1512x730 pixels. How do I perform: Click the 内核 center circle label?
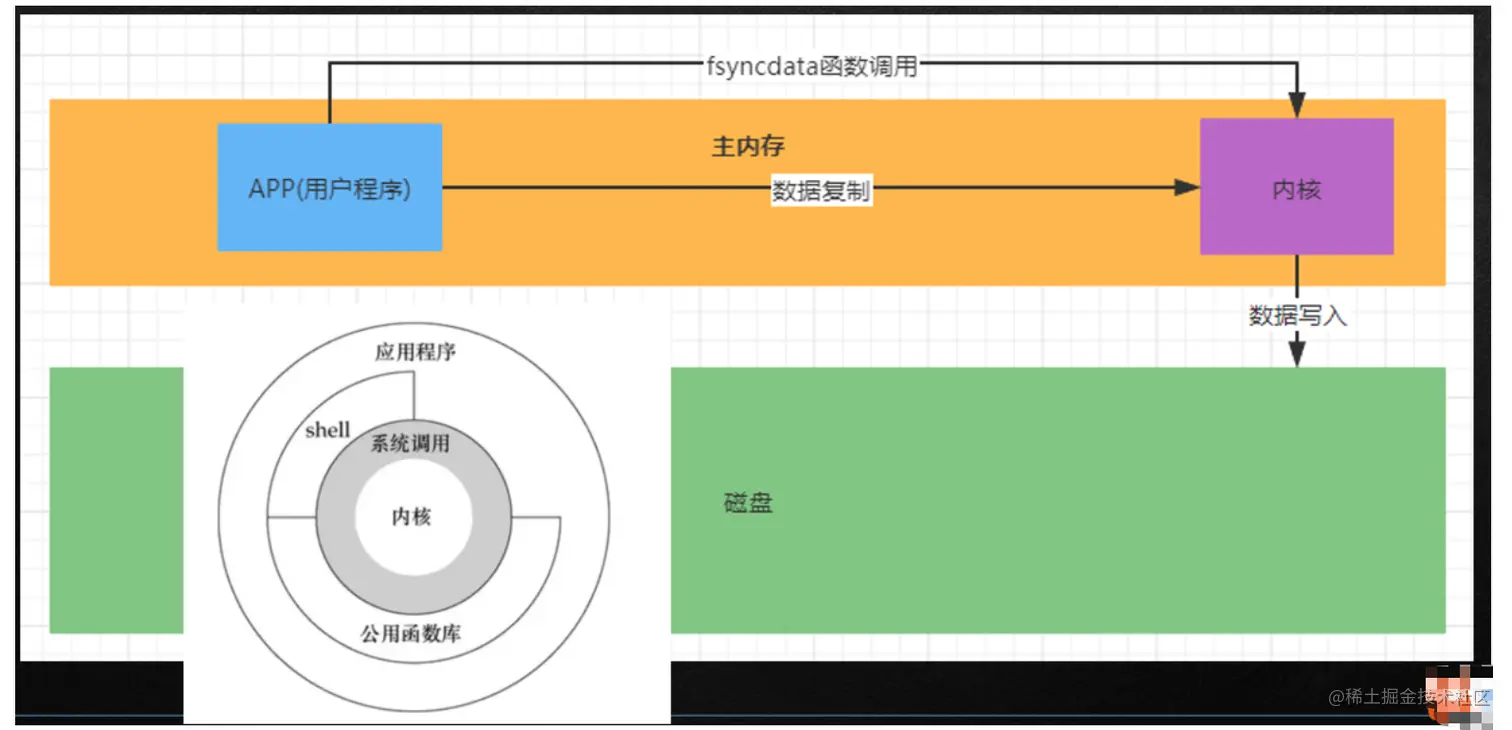411,517
